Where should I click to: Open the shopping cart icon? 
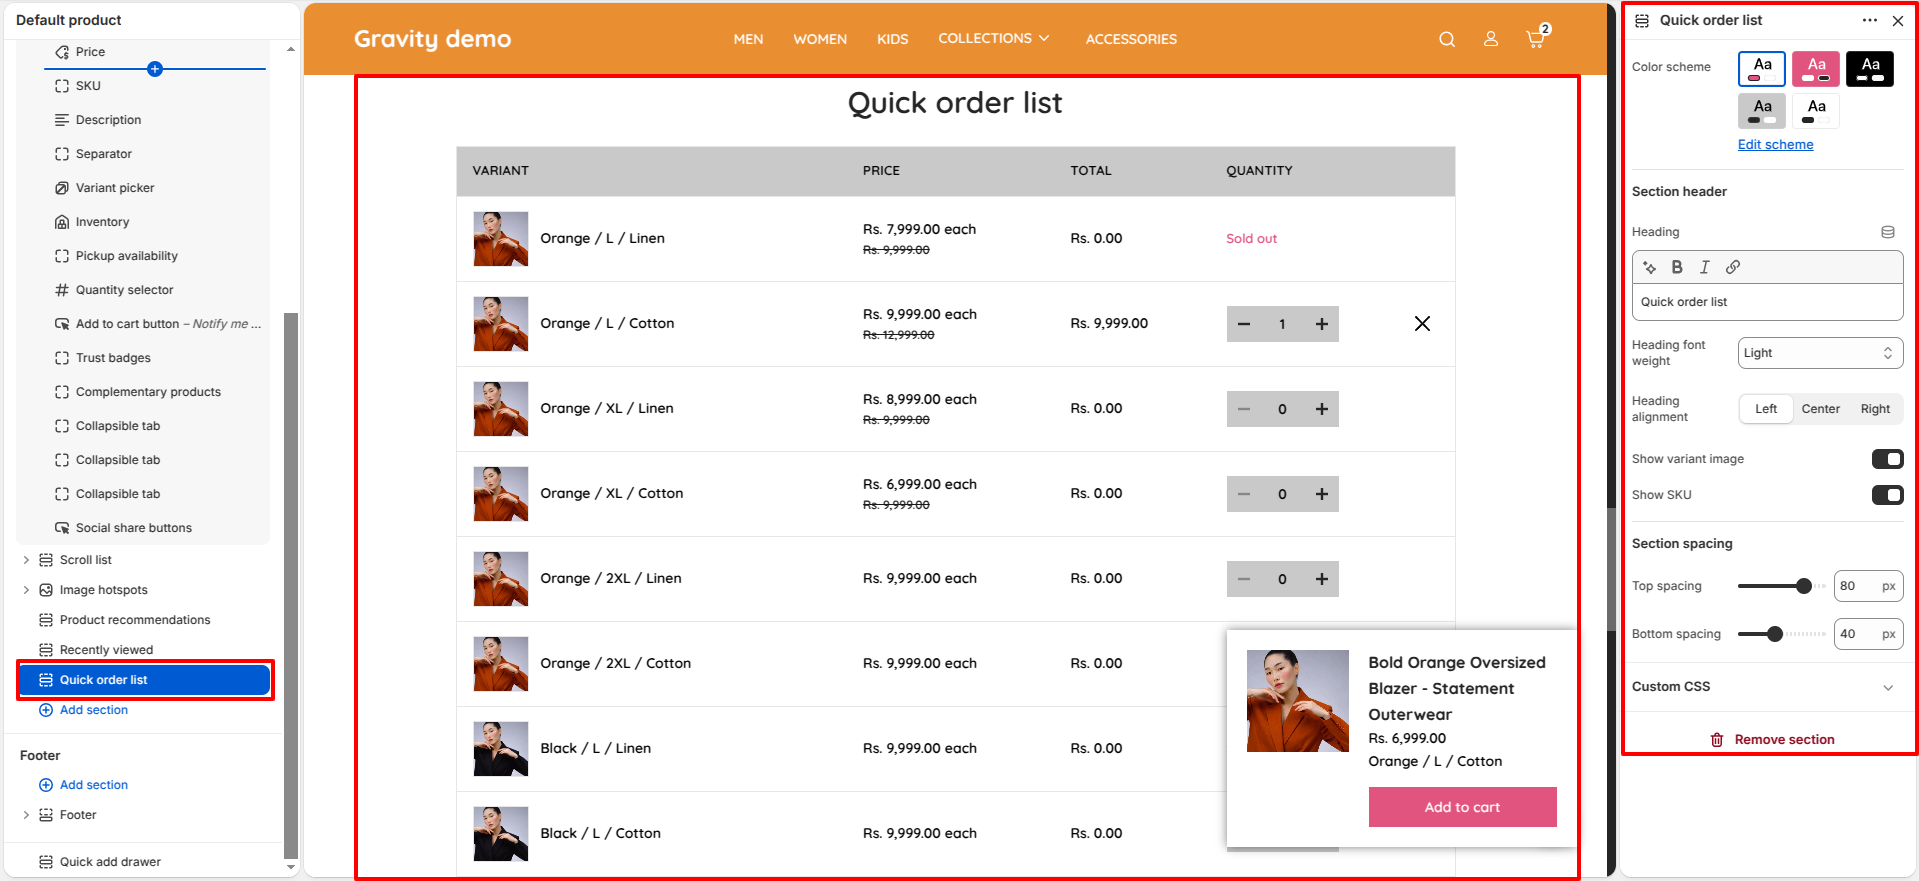pos(1536,38)
